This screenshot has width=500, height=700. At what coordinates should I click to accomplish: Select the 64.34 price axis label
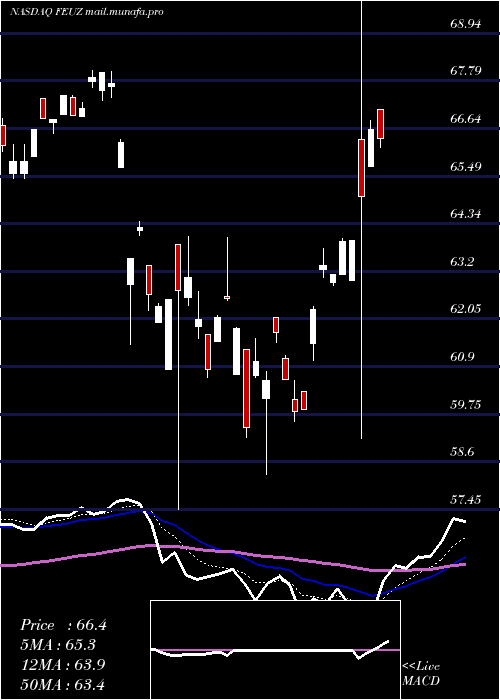click(x=466, y=213)
